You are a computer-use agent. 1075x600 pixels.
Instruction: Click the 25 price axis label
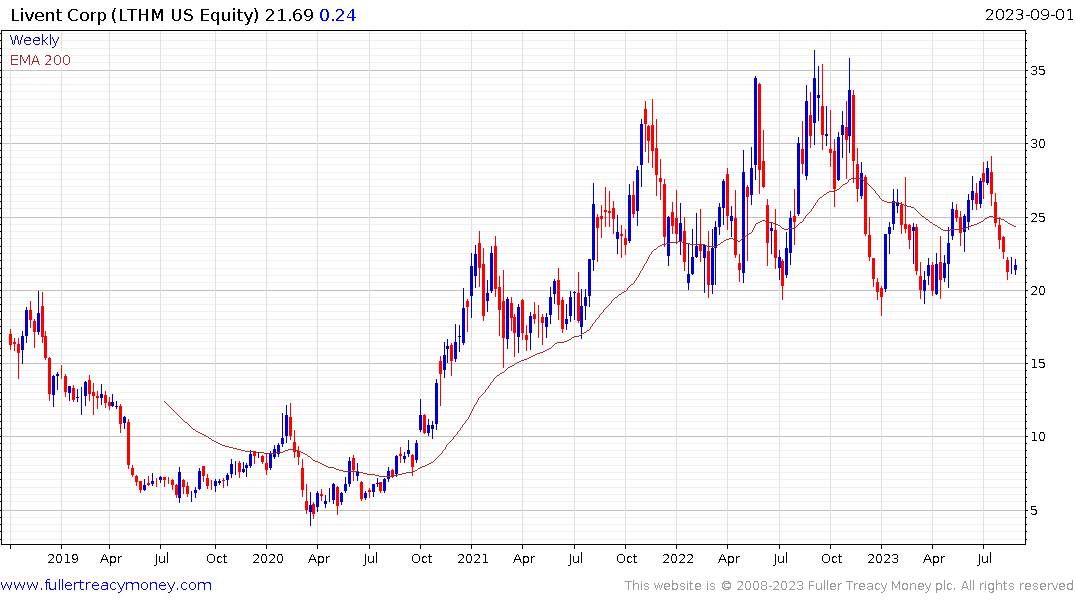pyautogui.click(x=1038, y=217)
